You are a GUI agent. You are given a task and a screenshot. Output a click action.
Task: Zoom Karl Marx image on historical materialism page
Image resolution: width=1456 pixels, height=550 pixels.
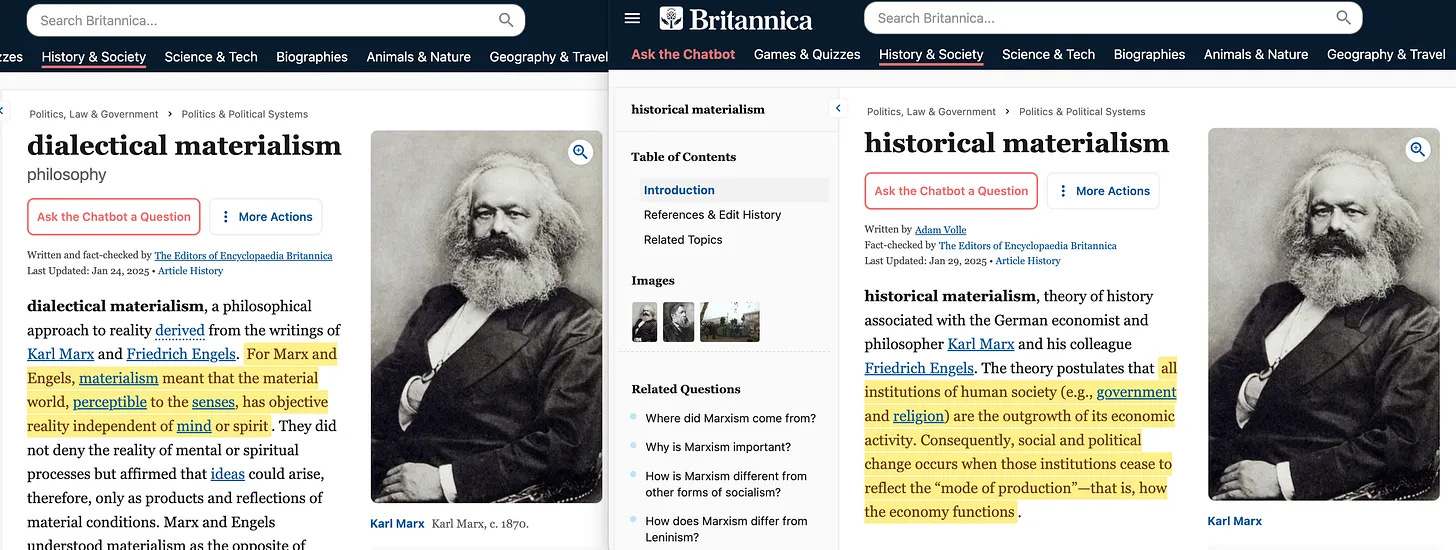(x=1417, y=150)
